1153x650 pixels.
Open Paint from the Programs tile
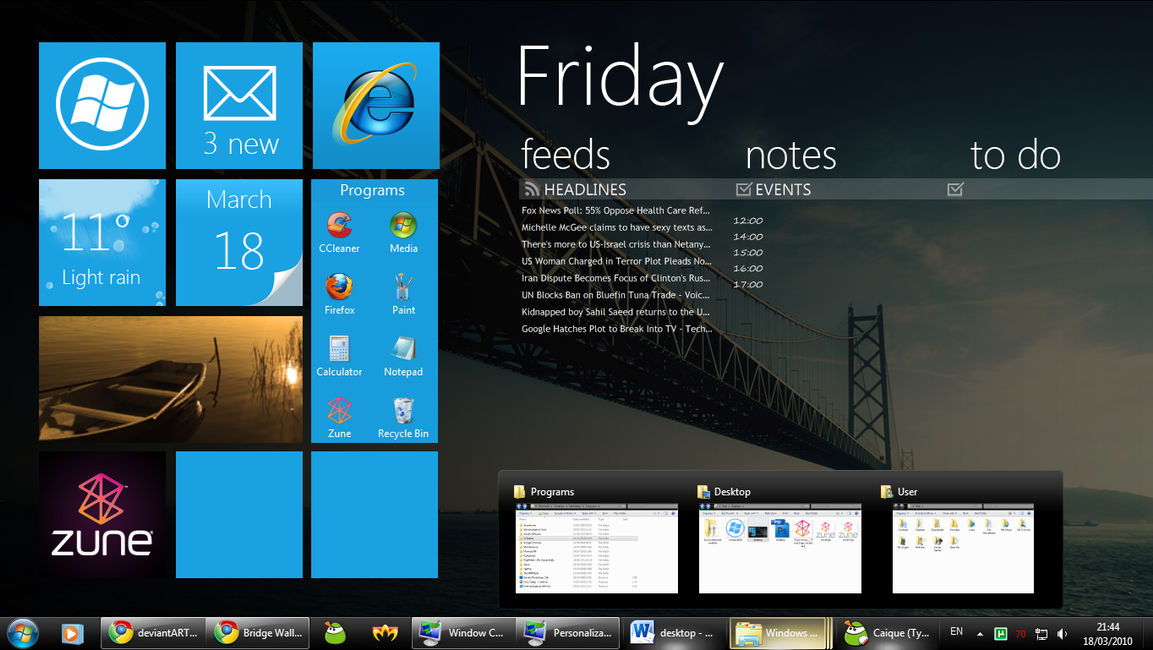[x=403, y=294]
